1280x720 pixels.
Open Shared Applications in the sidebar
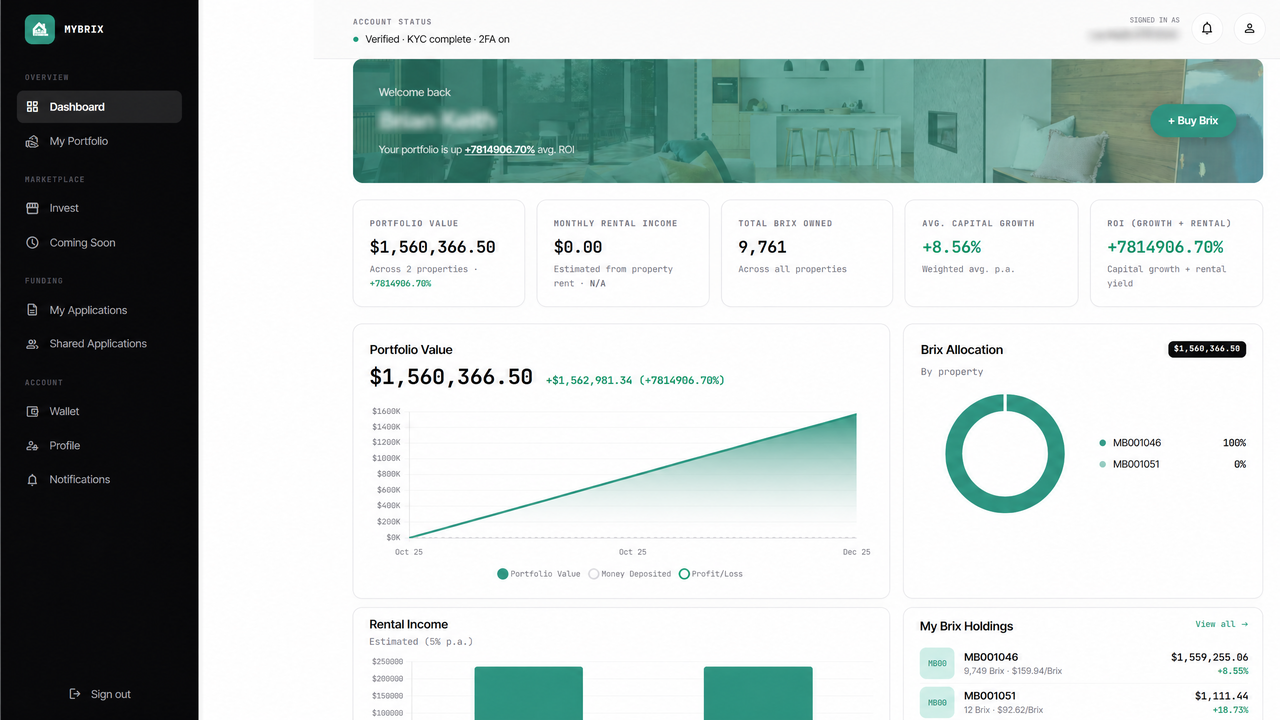pyautogui.click(x=99, y=344)
